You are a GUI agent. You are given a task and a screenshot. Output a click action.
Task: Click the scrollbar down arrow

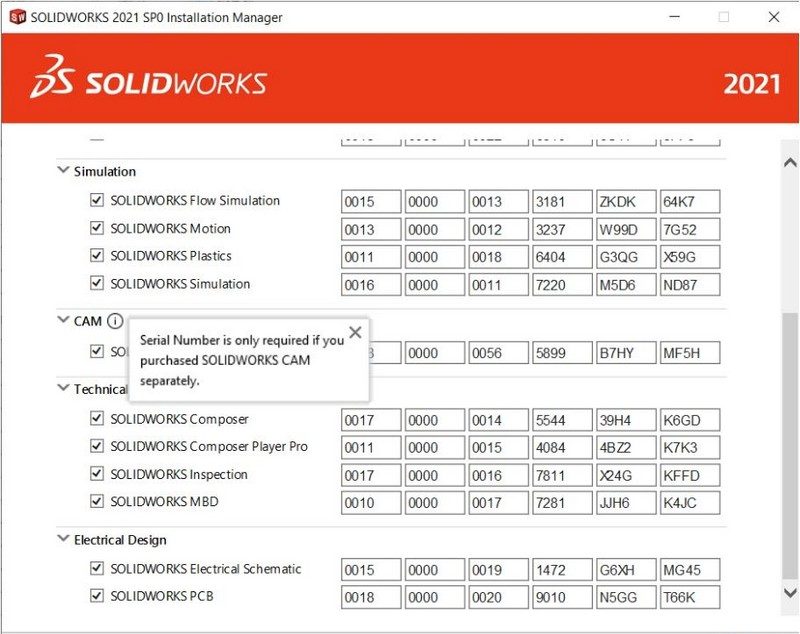click(790, 593)
